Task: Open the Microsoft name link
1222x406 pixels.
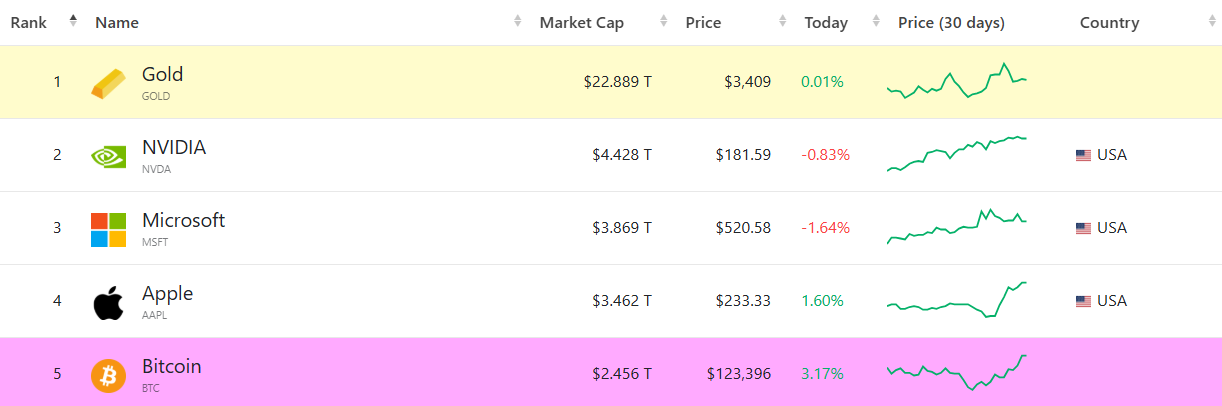Action: [x=183, y=221]
